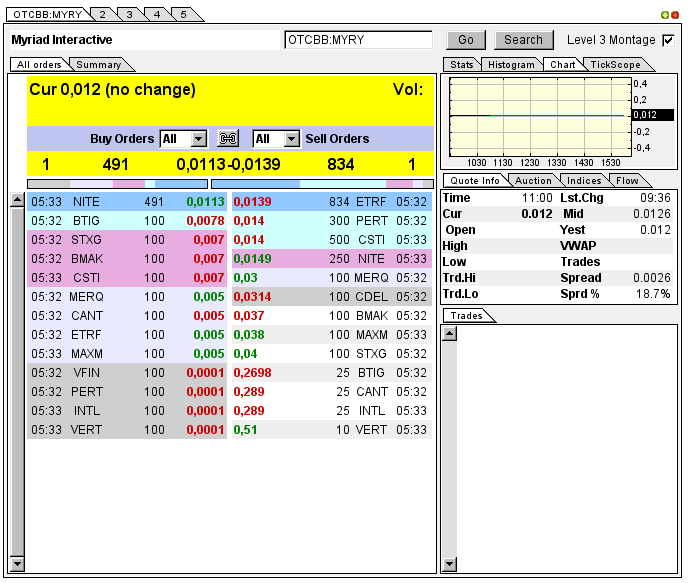Click the Go button
The height and width of the screenshot is (583, 693).
(x=466, y=40)
